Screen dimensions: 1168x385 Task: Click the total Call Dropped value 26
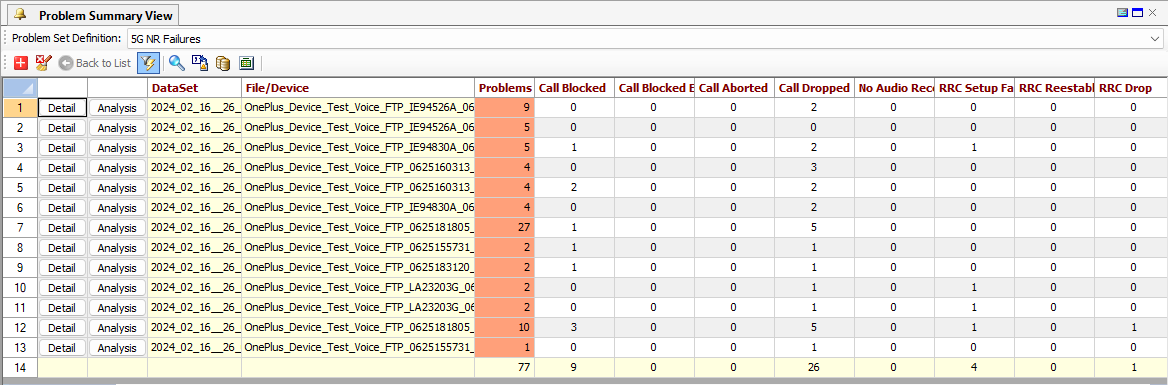(814, 368)
